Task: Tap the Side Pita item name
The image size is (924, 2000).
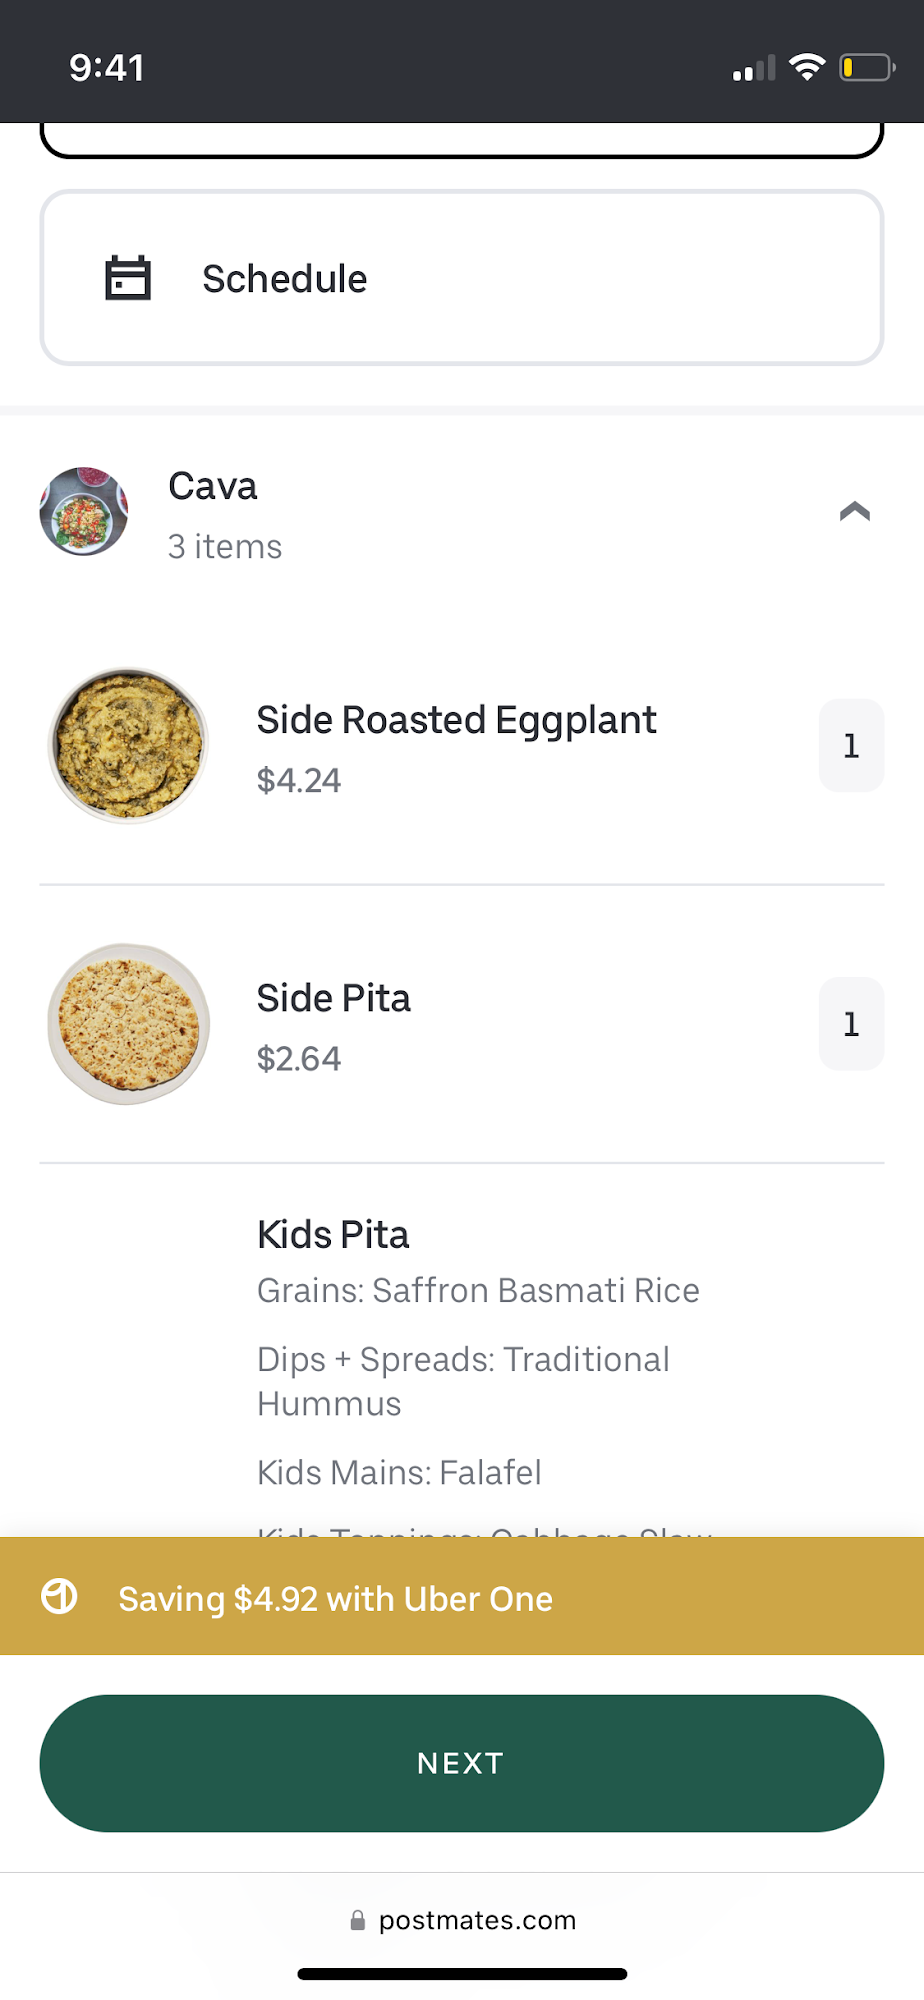Action: point(333,998)
